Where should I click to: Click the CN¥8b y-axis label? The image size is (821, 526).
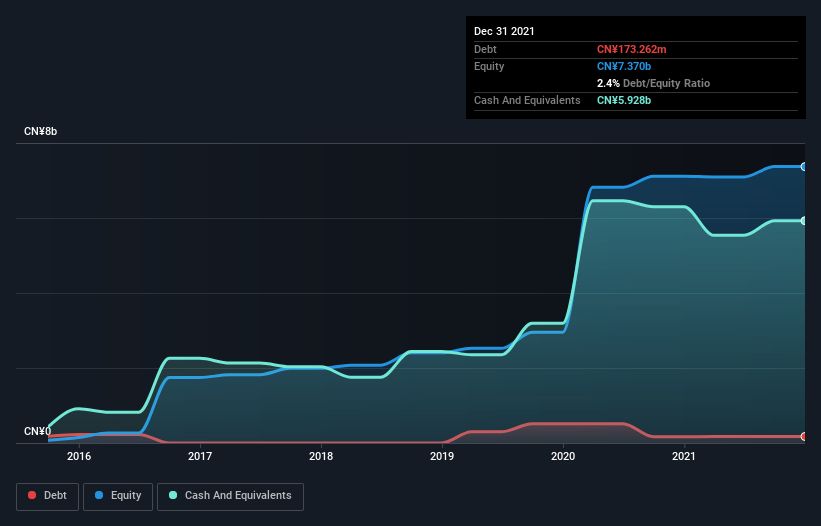point(40,131)
